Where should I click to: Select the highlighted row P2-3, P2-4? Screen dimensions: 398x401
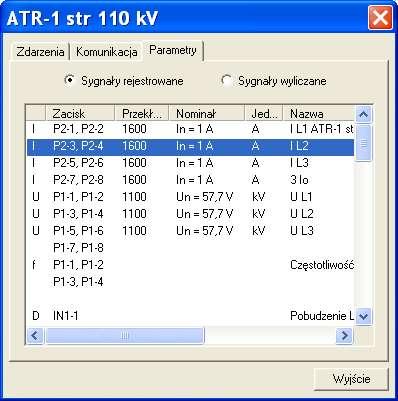coord(190,146)
